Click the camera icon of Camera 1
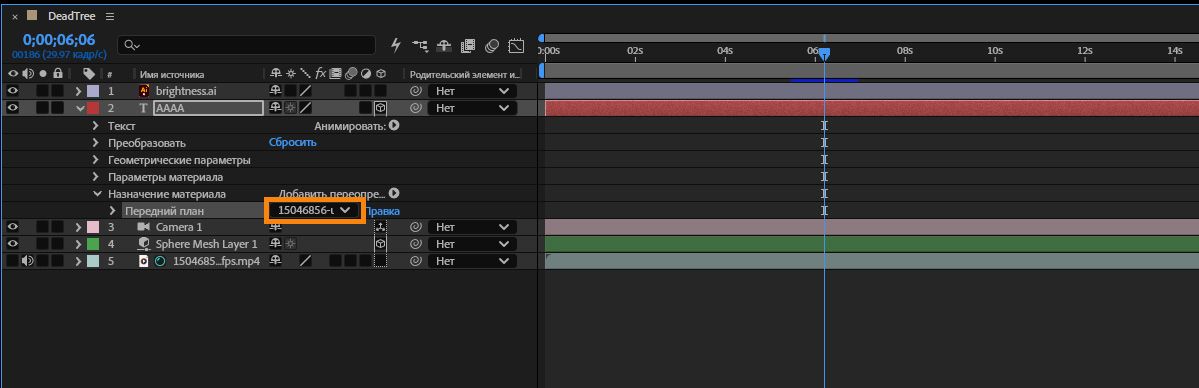1199x388 pixels. [x=143, y=227]
